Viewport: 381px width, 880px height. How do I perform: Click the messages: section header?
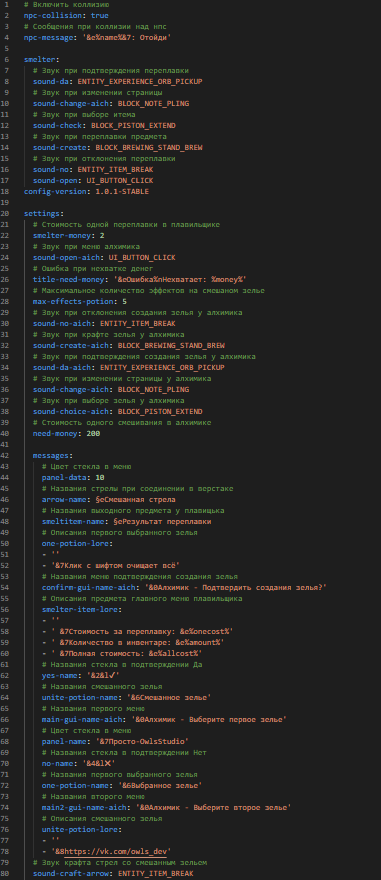[x=53, y=456]
